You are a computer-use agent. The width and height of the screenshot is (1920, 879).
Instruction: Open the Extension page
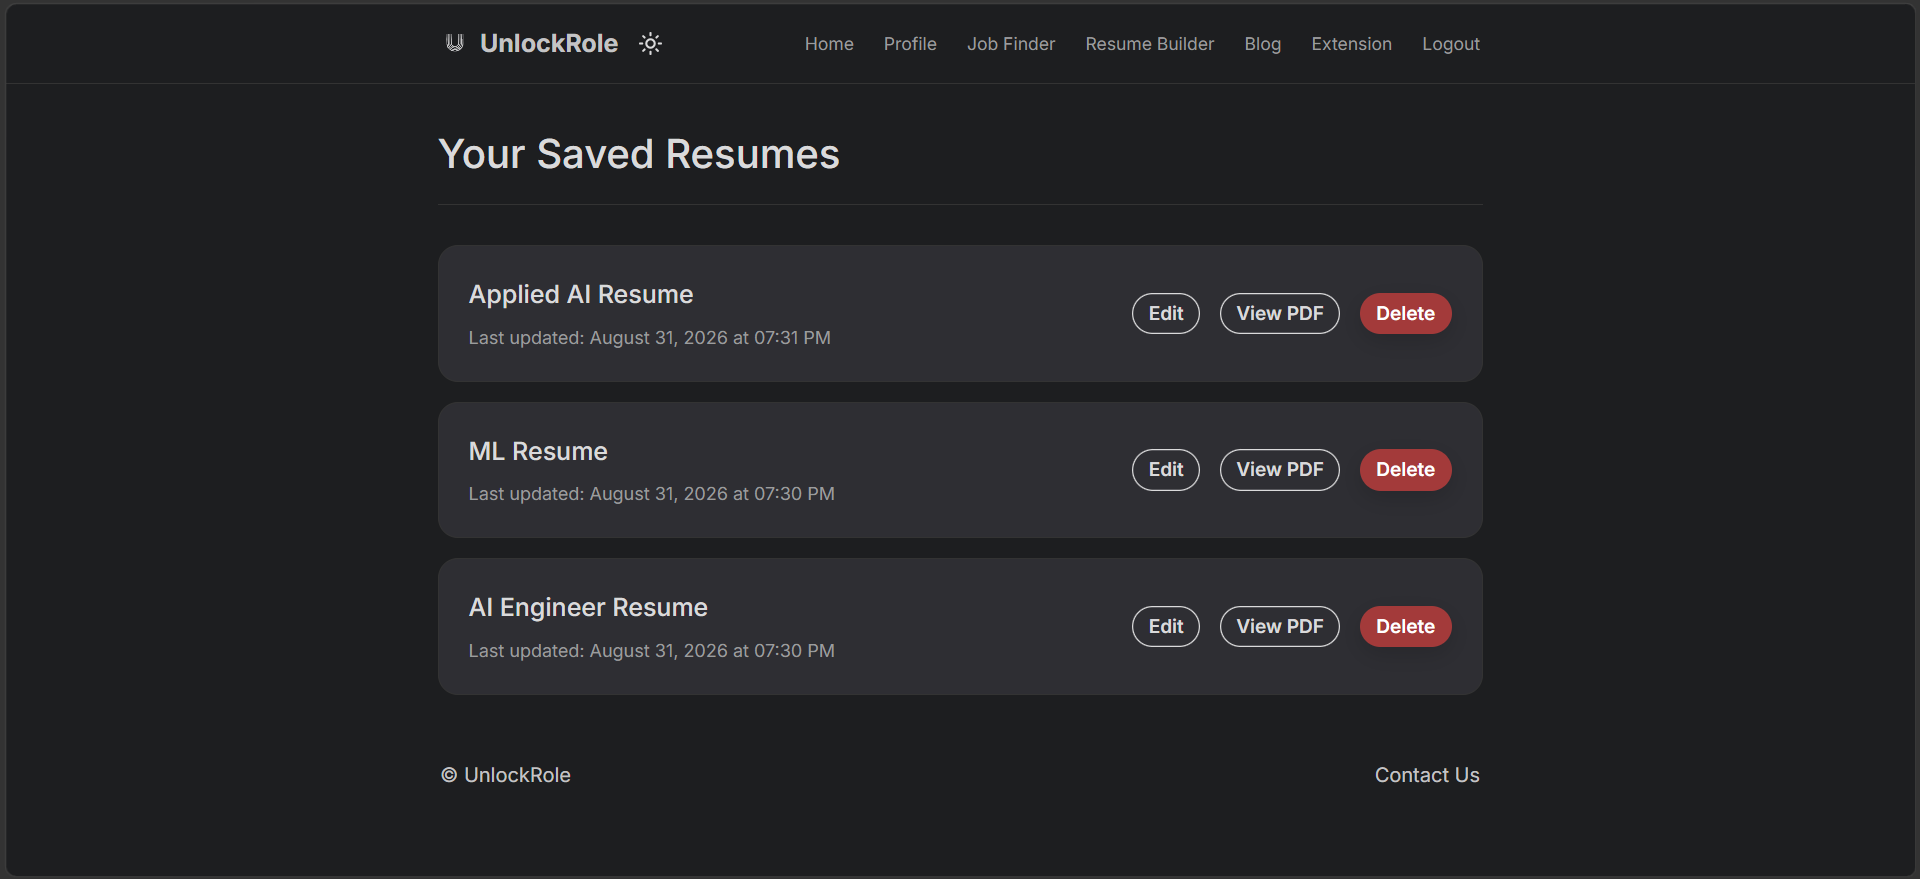[1352, 44]
